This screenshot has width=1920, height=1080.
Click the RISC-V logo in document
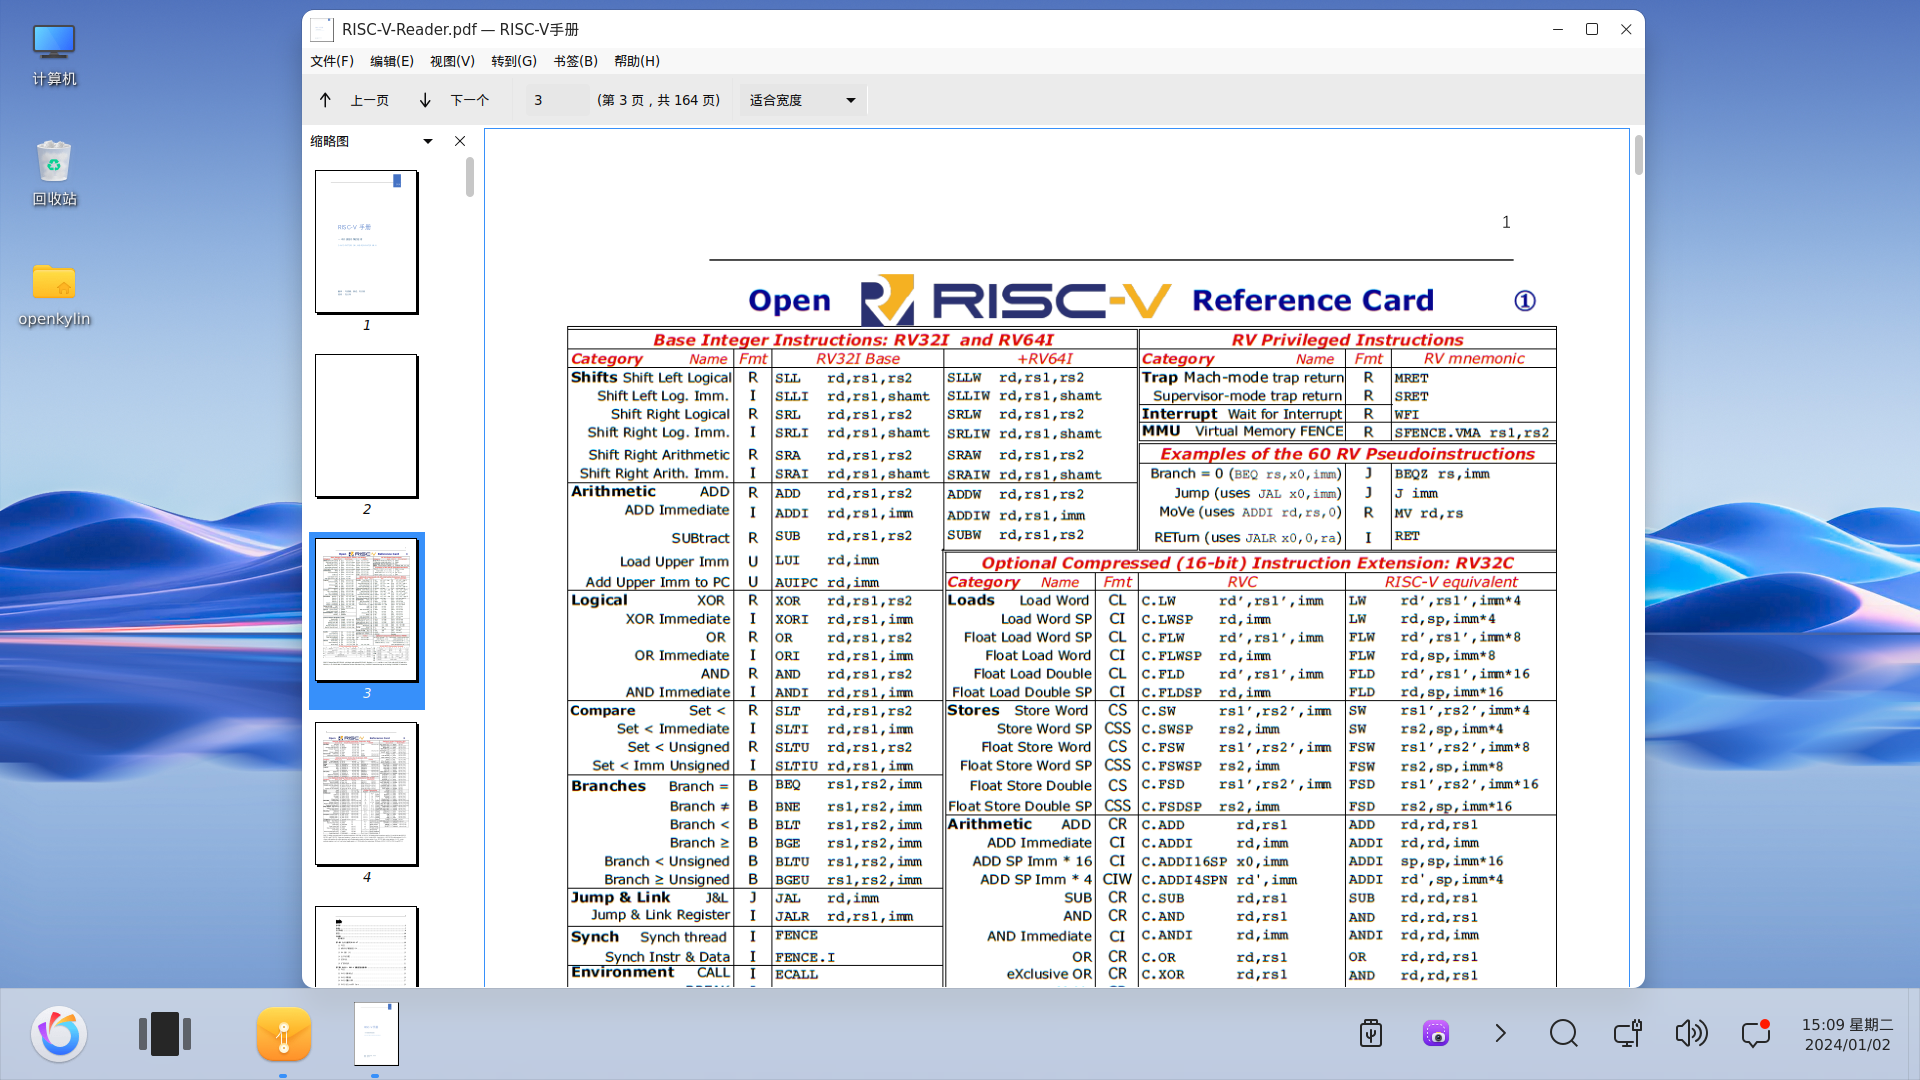(x=1016, y=300)
